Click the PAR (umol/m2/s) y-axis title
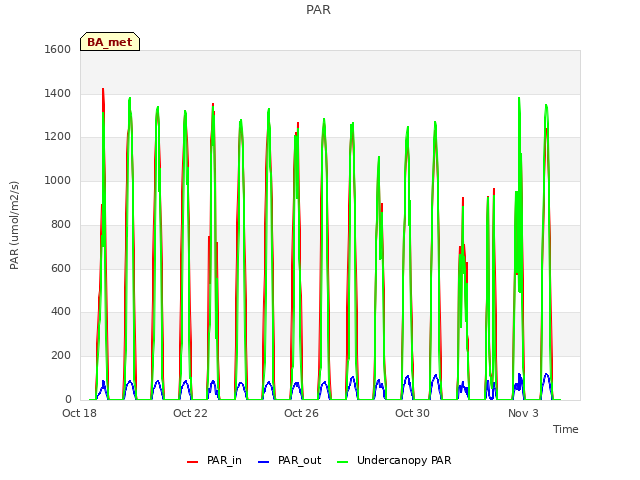 coord(14,225)
